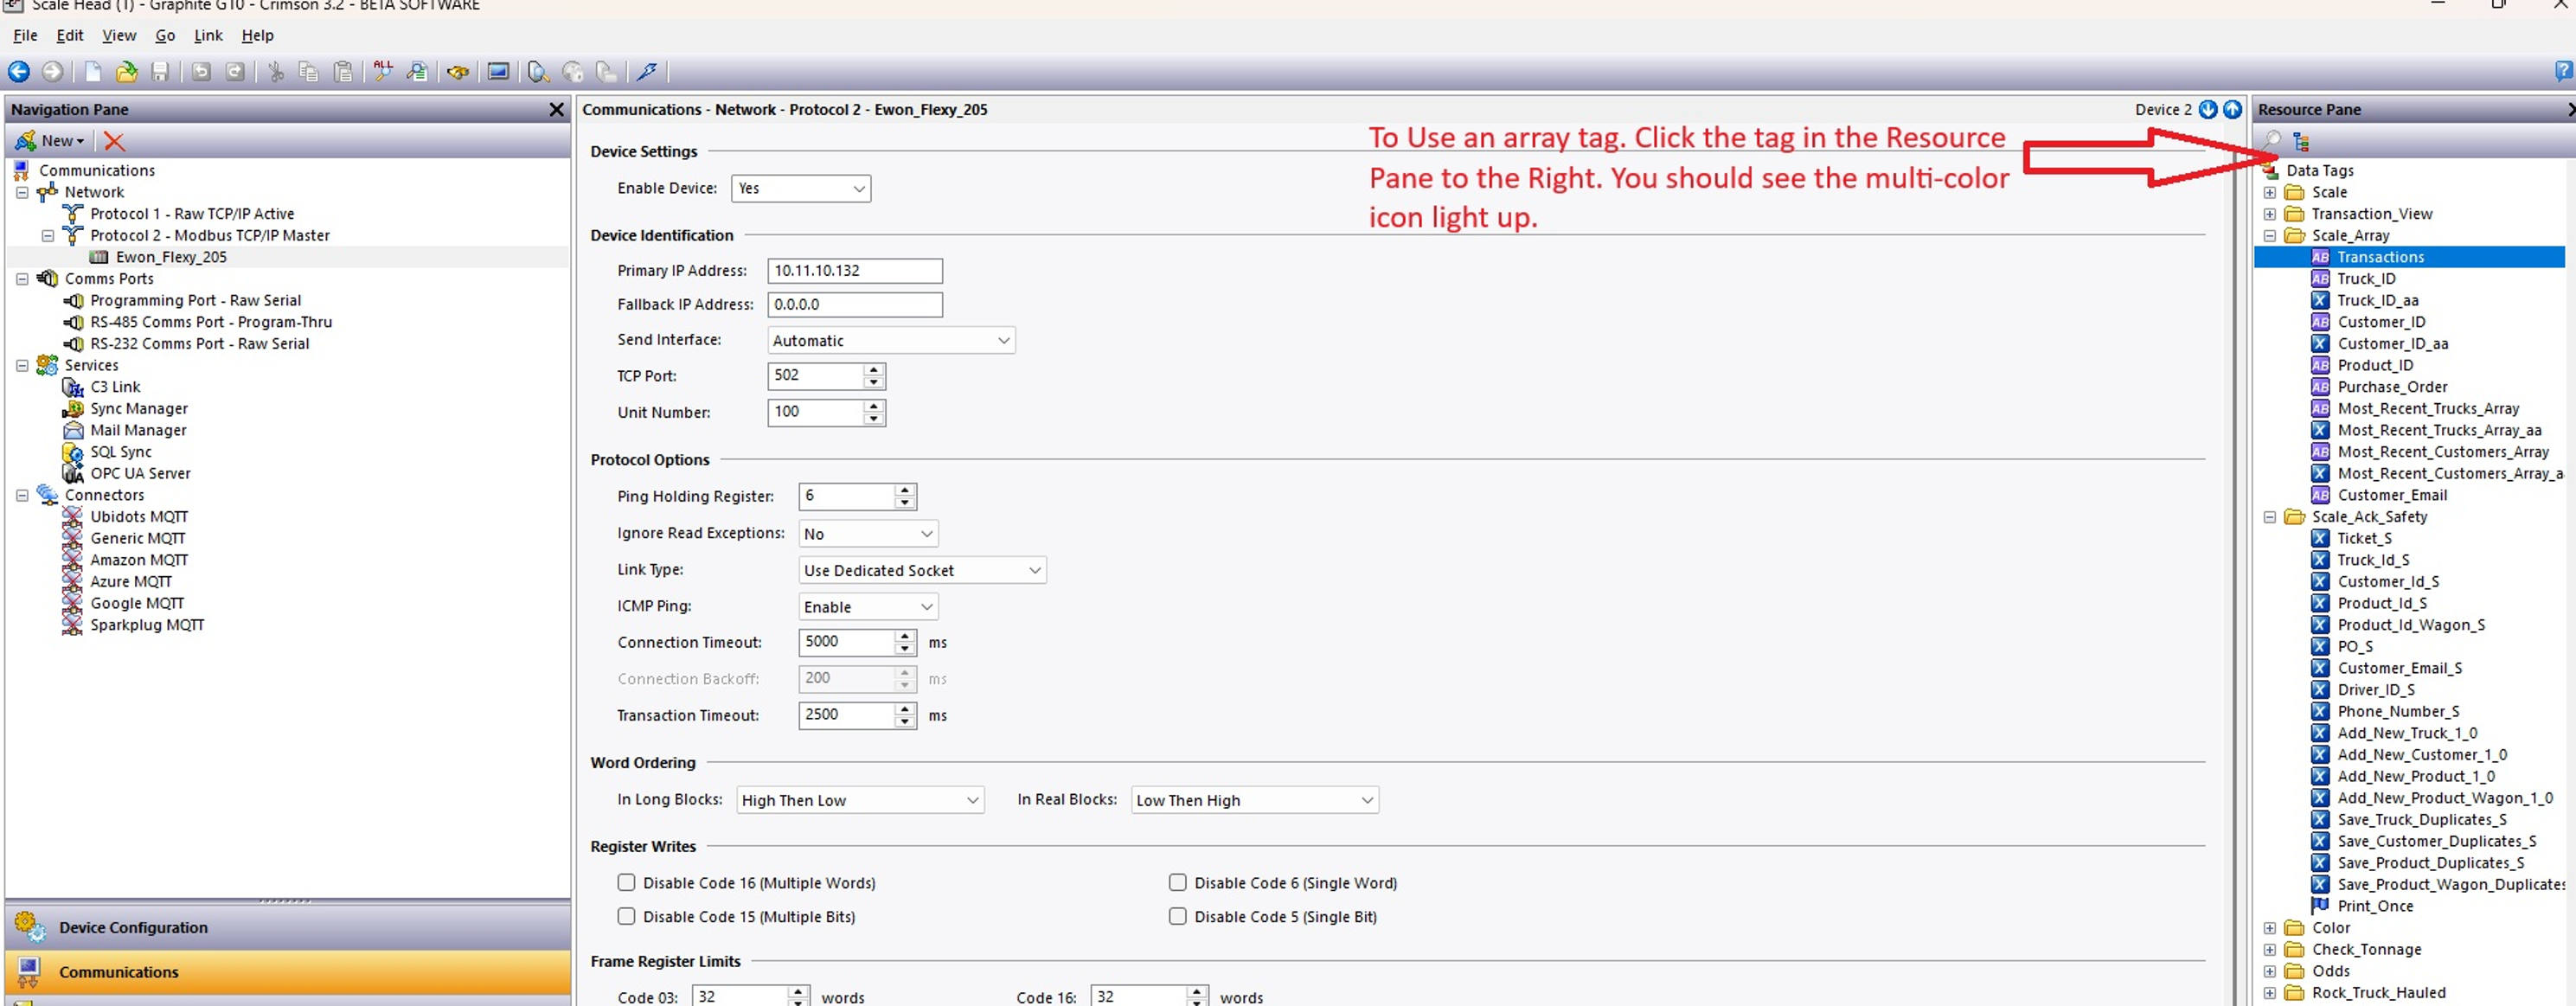Select the Sync Manager service

pos(139,408)
